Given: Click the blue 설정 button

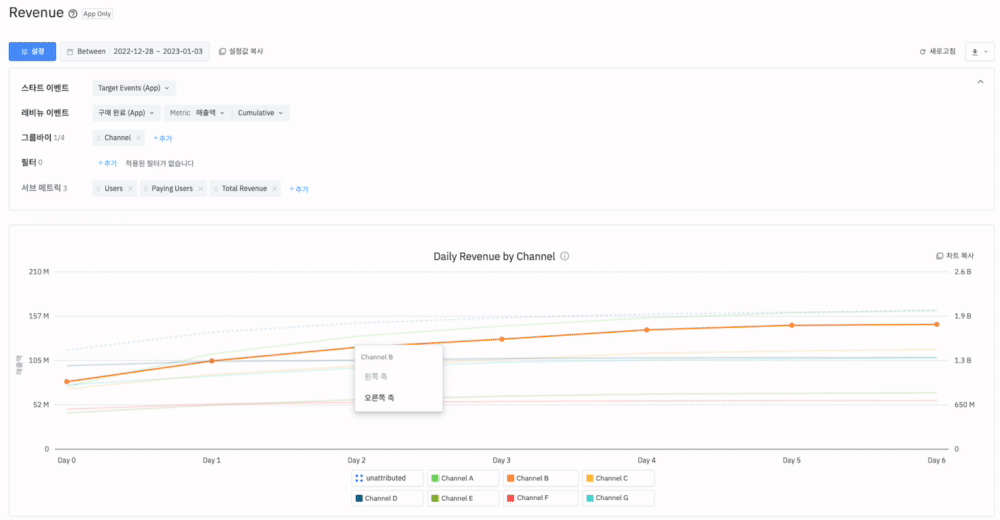Looking at the screenshot, I should pyautogui.click(x=32, y=51).
